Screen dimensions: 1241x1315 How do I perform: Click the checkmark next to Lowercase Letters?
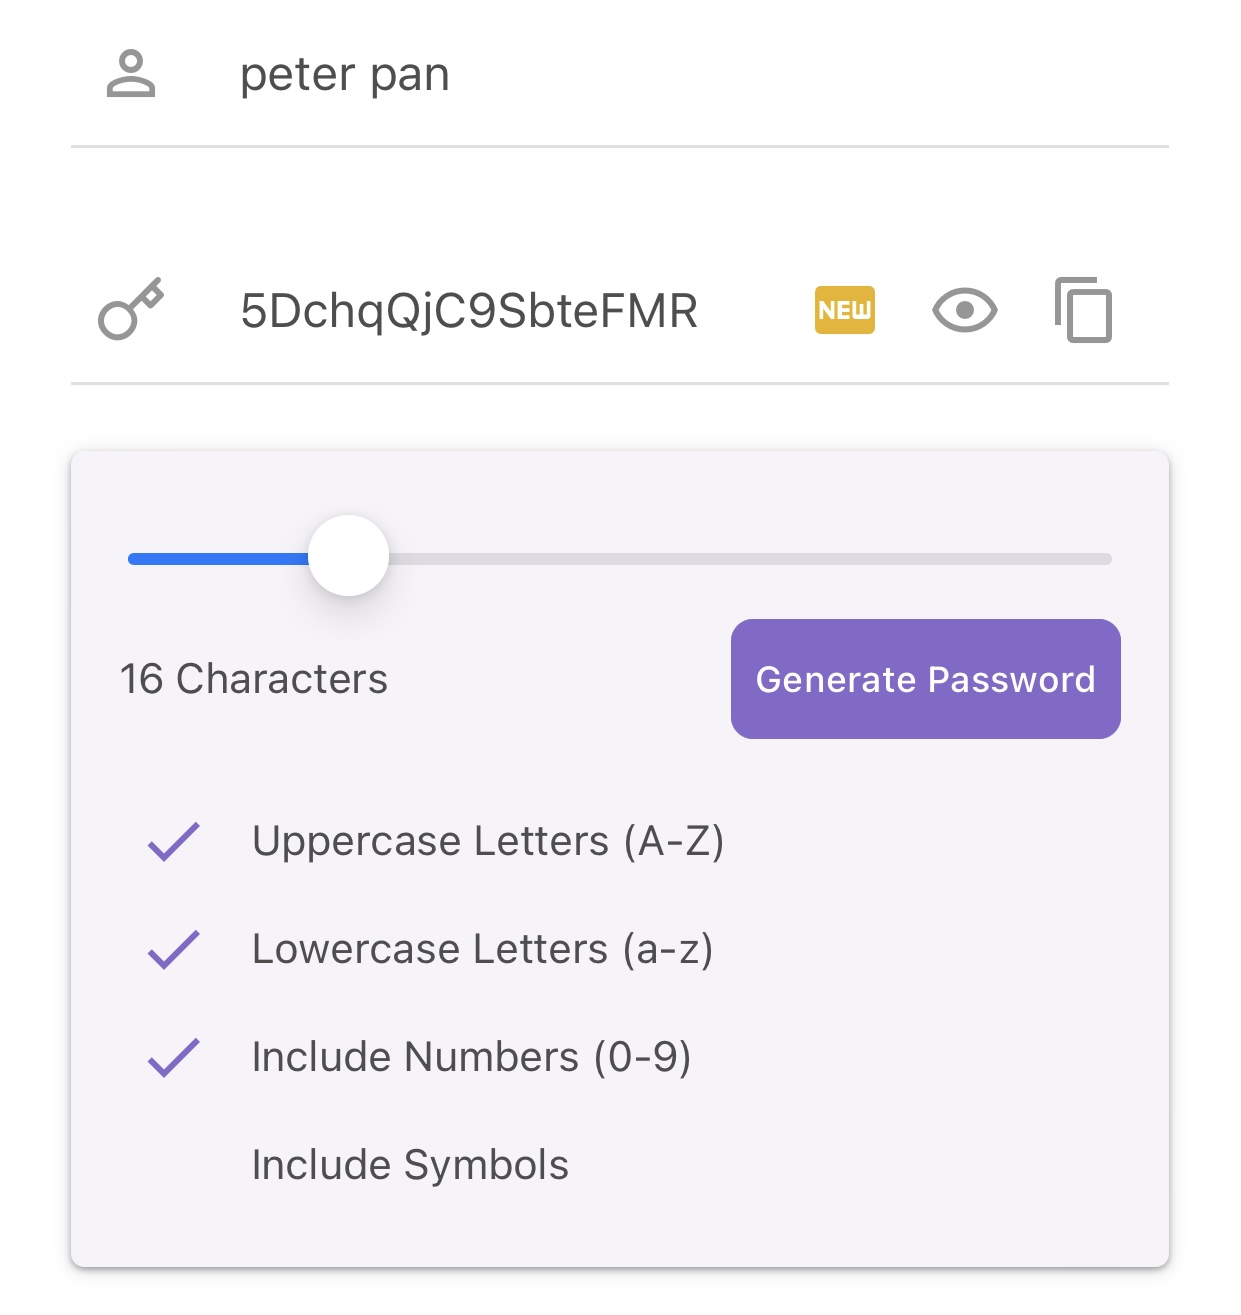(x=174, y=949)
